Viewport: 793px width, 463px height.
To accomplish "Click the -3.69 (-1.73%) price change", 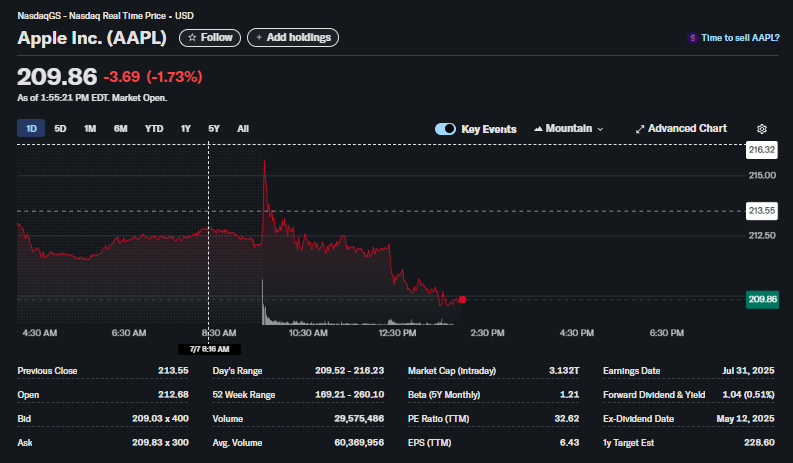I will tap(153, 77).
